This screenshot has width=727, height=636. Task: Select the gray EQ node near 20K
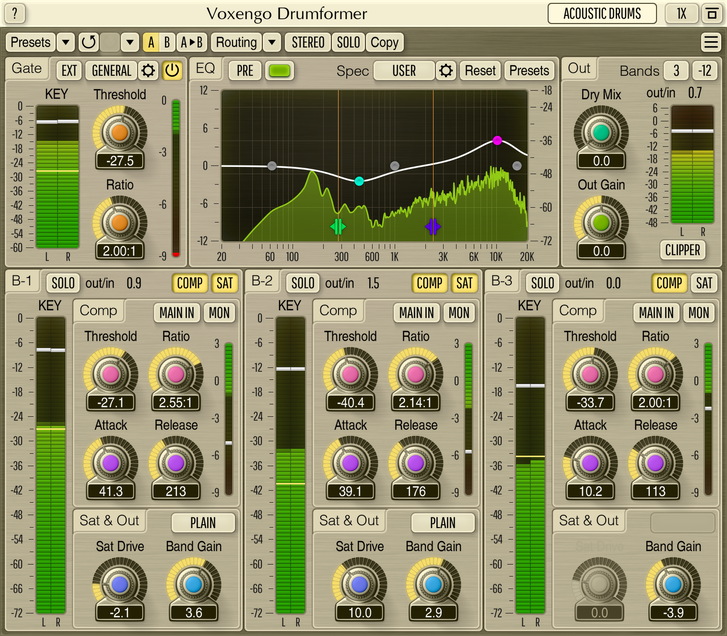517,165
